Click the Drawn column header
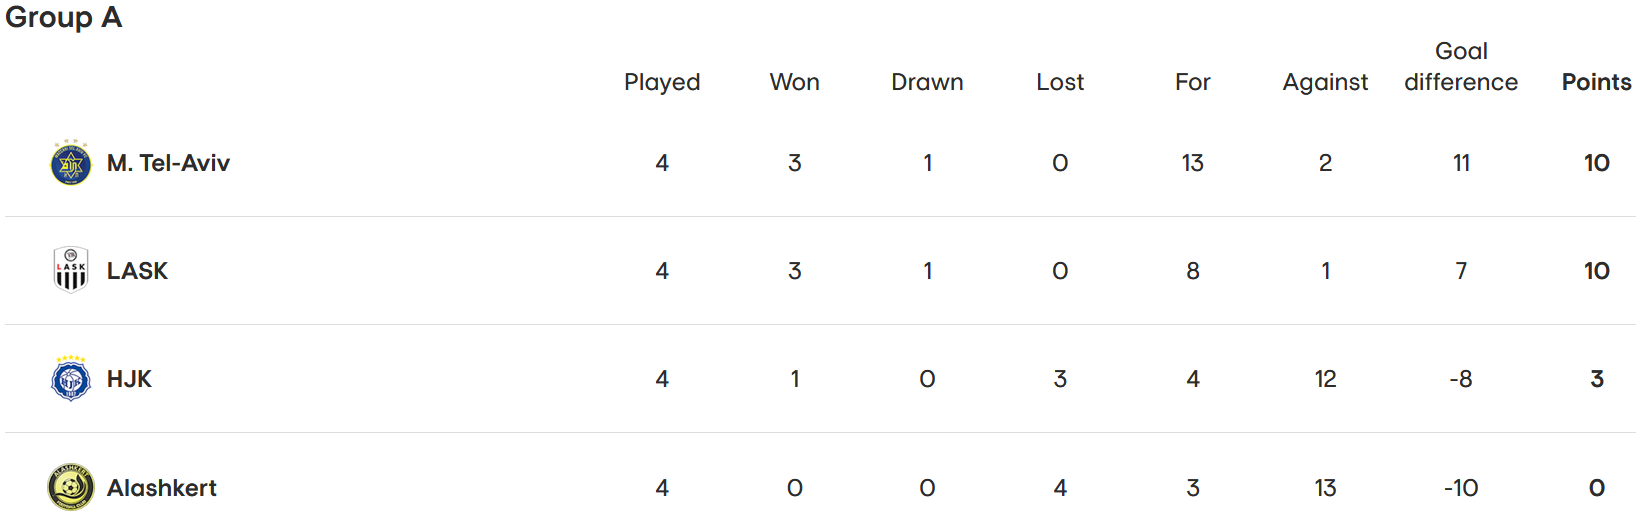The height and width of the screenshot is (519, 1636). click(927, 82)
